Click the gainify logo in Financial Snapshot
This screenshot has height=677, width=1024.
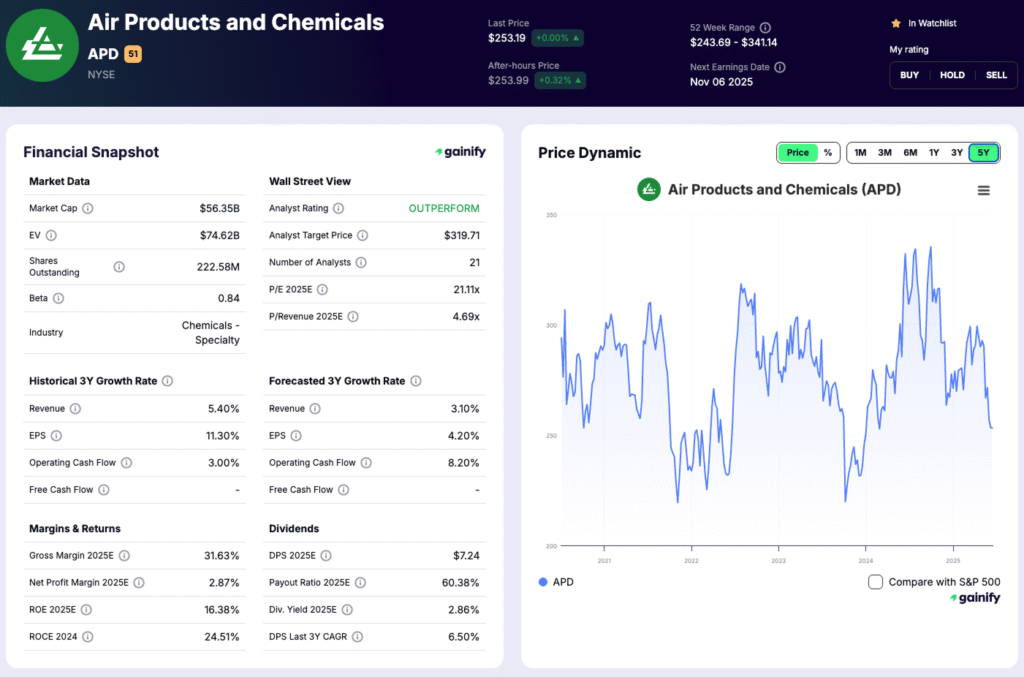tap(460, 152)
